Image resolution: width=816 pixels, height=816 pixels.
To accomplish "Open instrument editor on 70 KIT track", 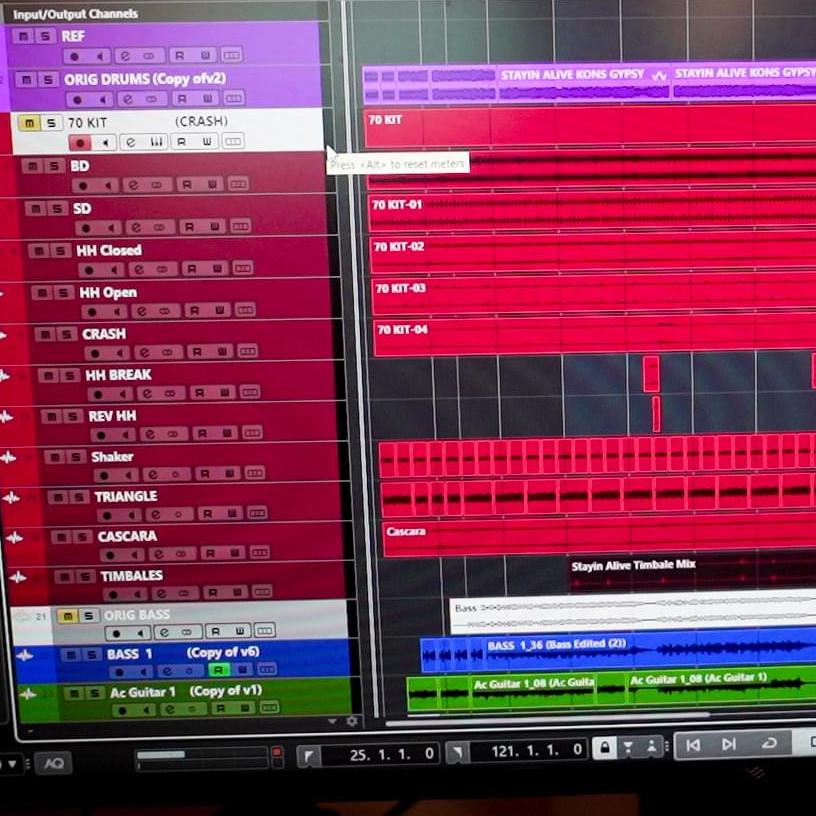I will click(157, 142).
